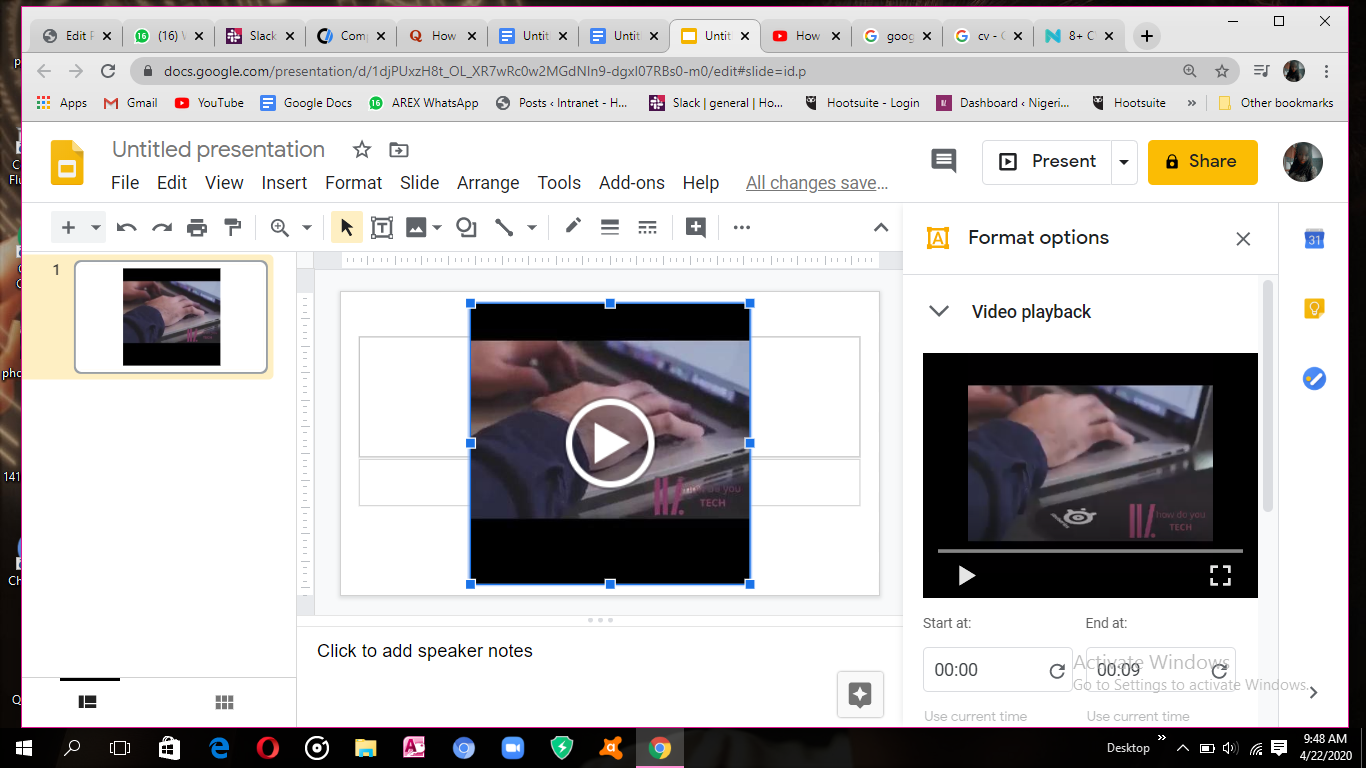Screen dimensions: 1366x768
Task: Click the Redo arrow in the toolbar
Action: pos(162,228)
